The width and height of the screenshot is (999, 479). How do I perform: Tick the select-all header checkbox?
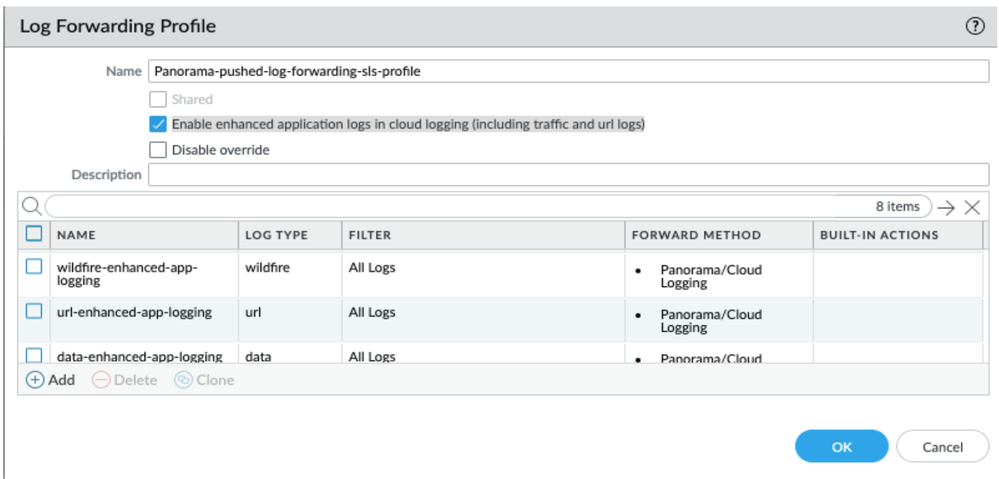click(34, 234)
